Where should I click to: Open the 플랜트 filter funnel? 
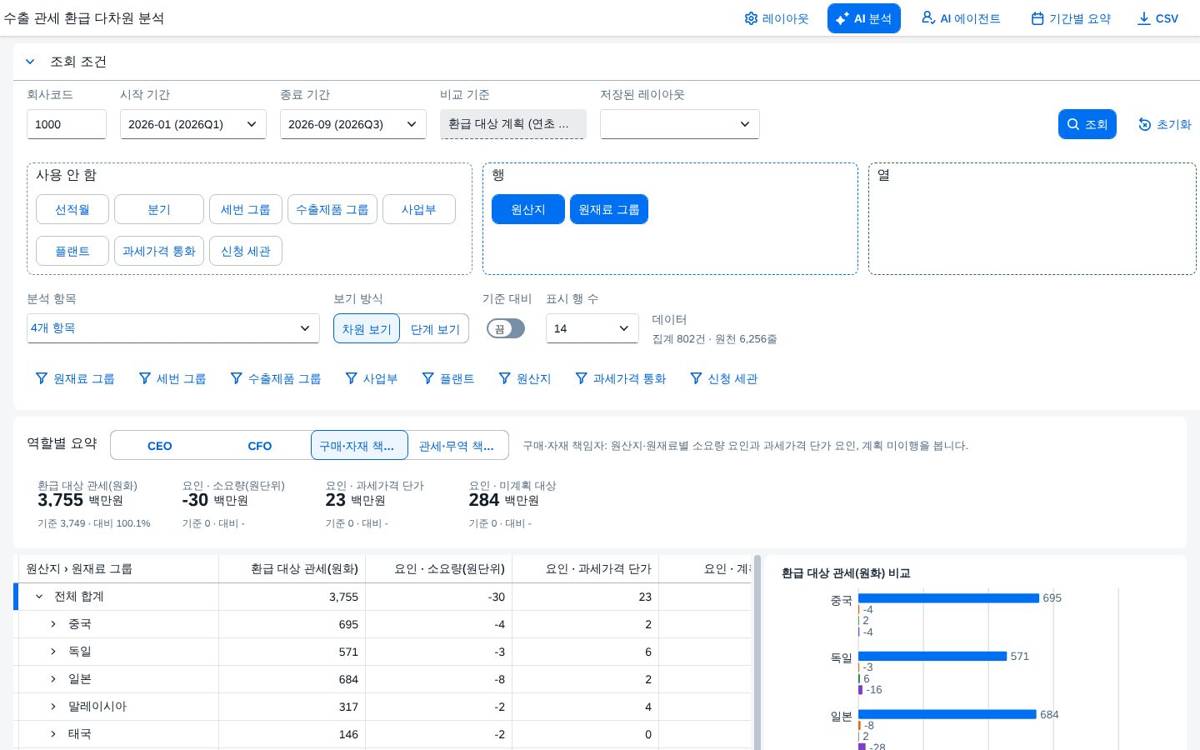point(448,379)
